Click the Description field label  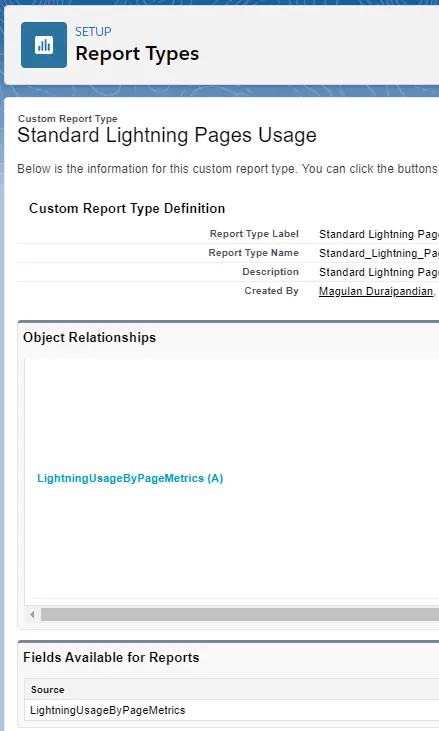270,272
